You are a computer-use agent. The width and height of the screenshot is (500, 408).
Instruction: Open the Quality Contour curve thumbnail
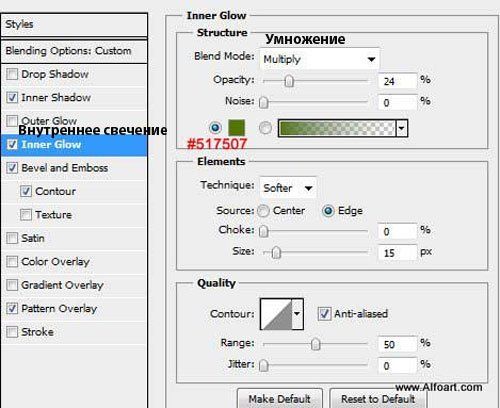(x=276, y=314)
